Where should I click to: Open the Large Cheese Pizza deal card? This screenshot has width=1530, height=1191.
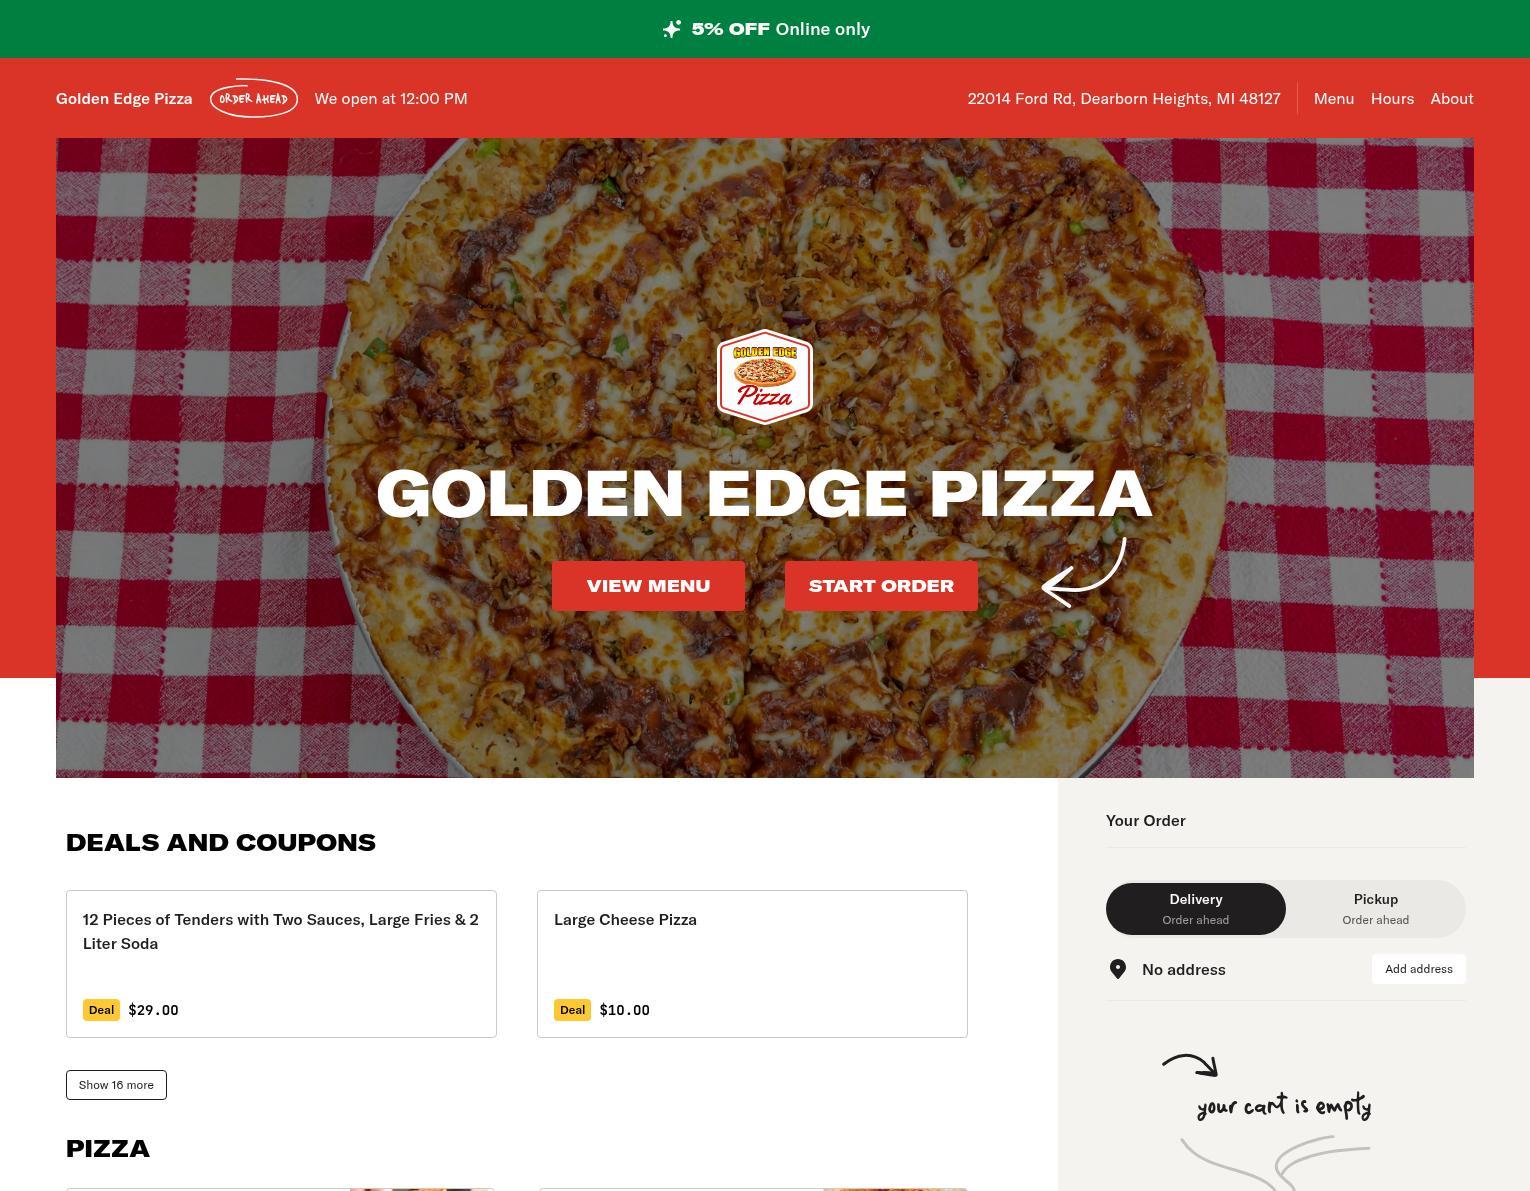tap(752, 964)
